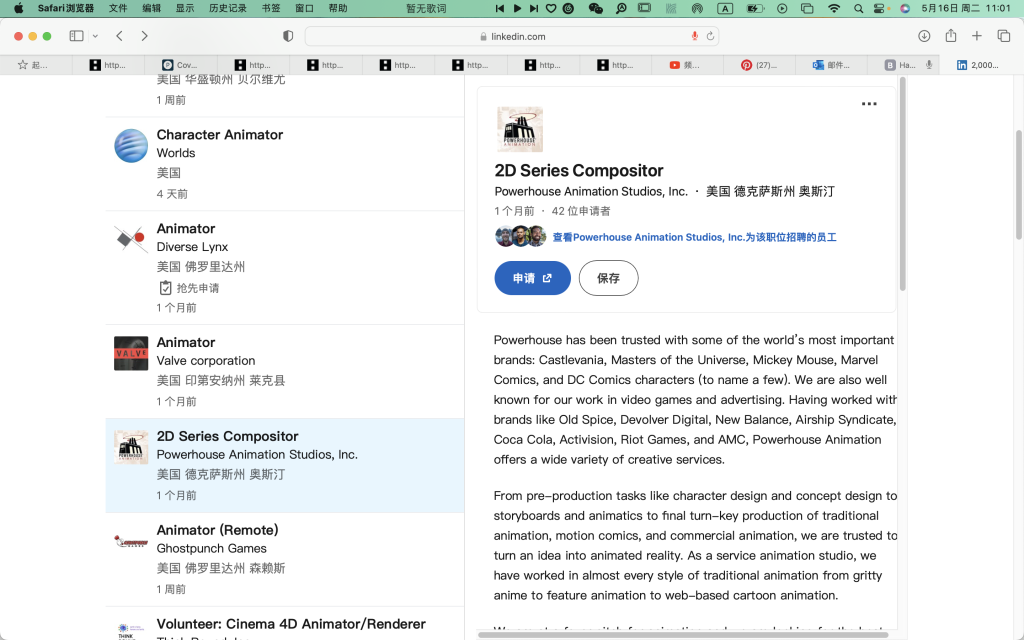Viewport: 1024px width, 640px height.
Task: Open the Safari浏览器 menu
Action: coord(65,8)
